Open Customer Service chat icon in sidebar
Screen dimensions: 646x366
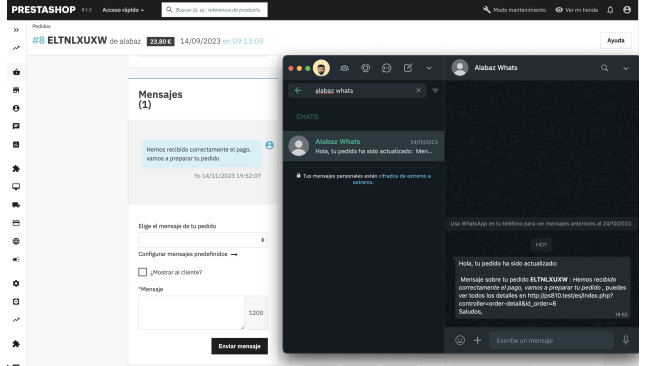pyautogui.click(x=16, y=126)
